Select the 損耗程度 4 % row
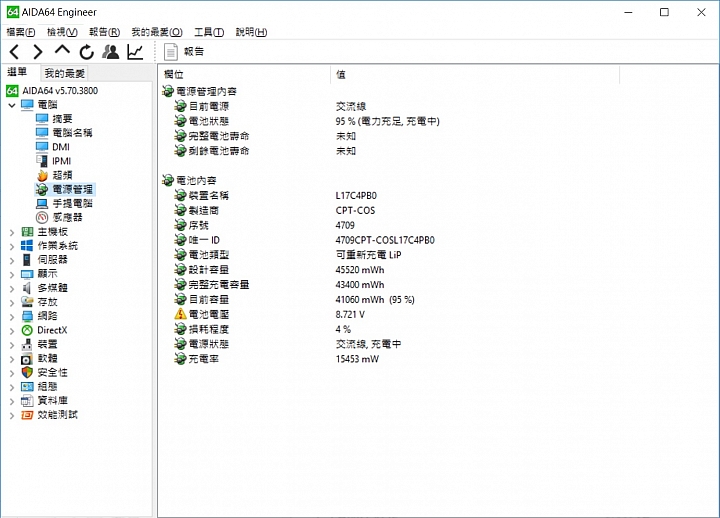 263,329
